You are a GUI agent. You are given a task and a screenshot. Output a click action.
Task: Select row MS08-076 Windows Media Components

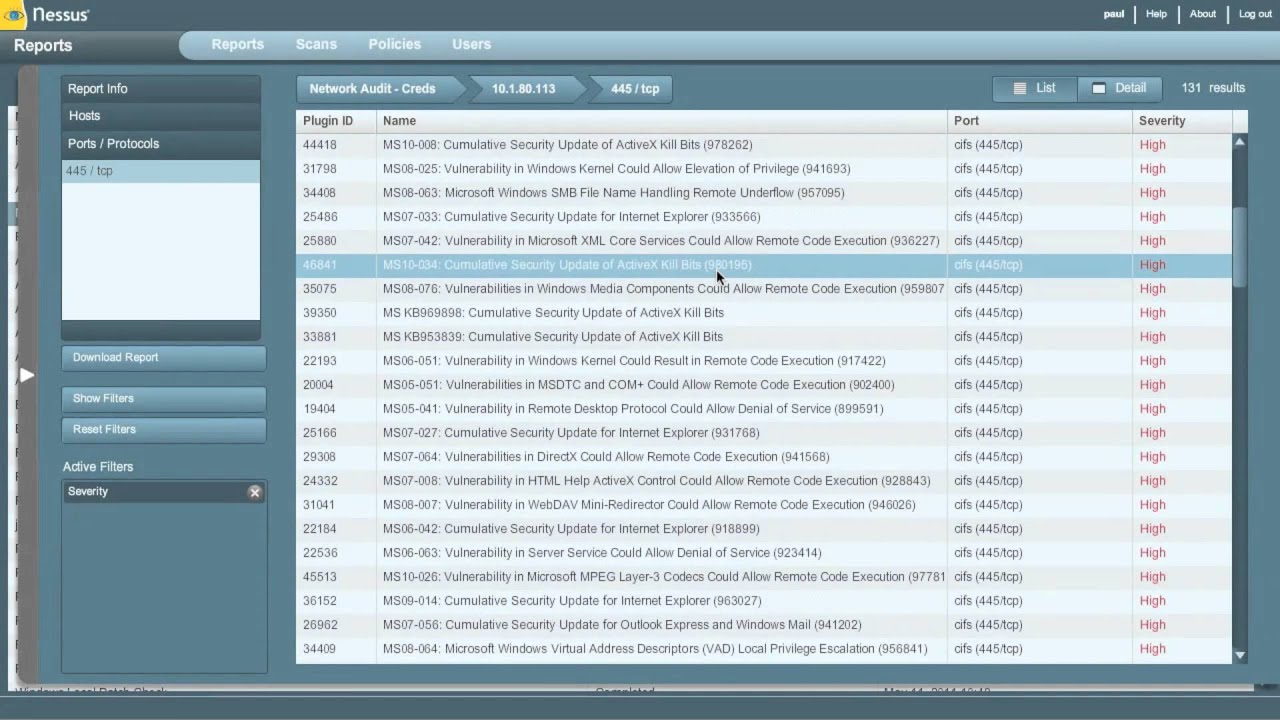click(764, 289)
